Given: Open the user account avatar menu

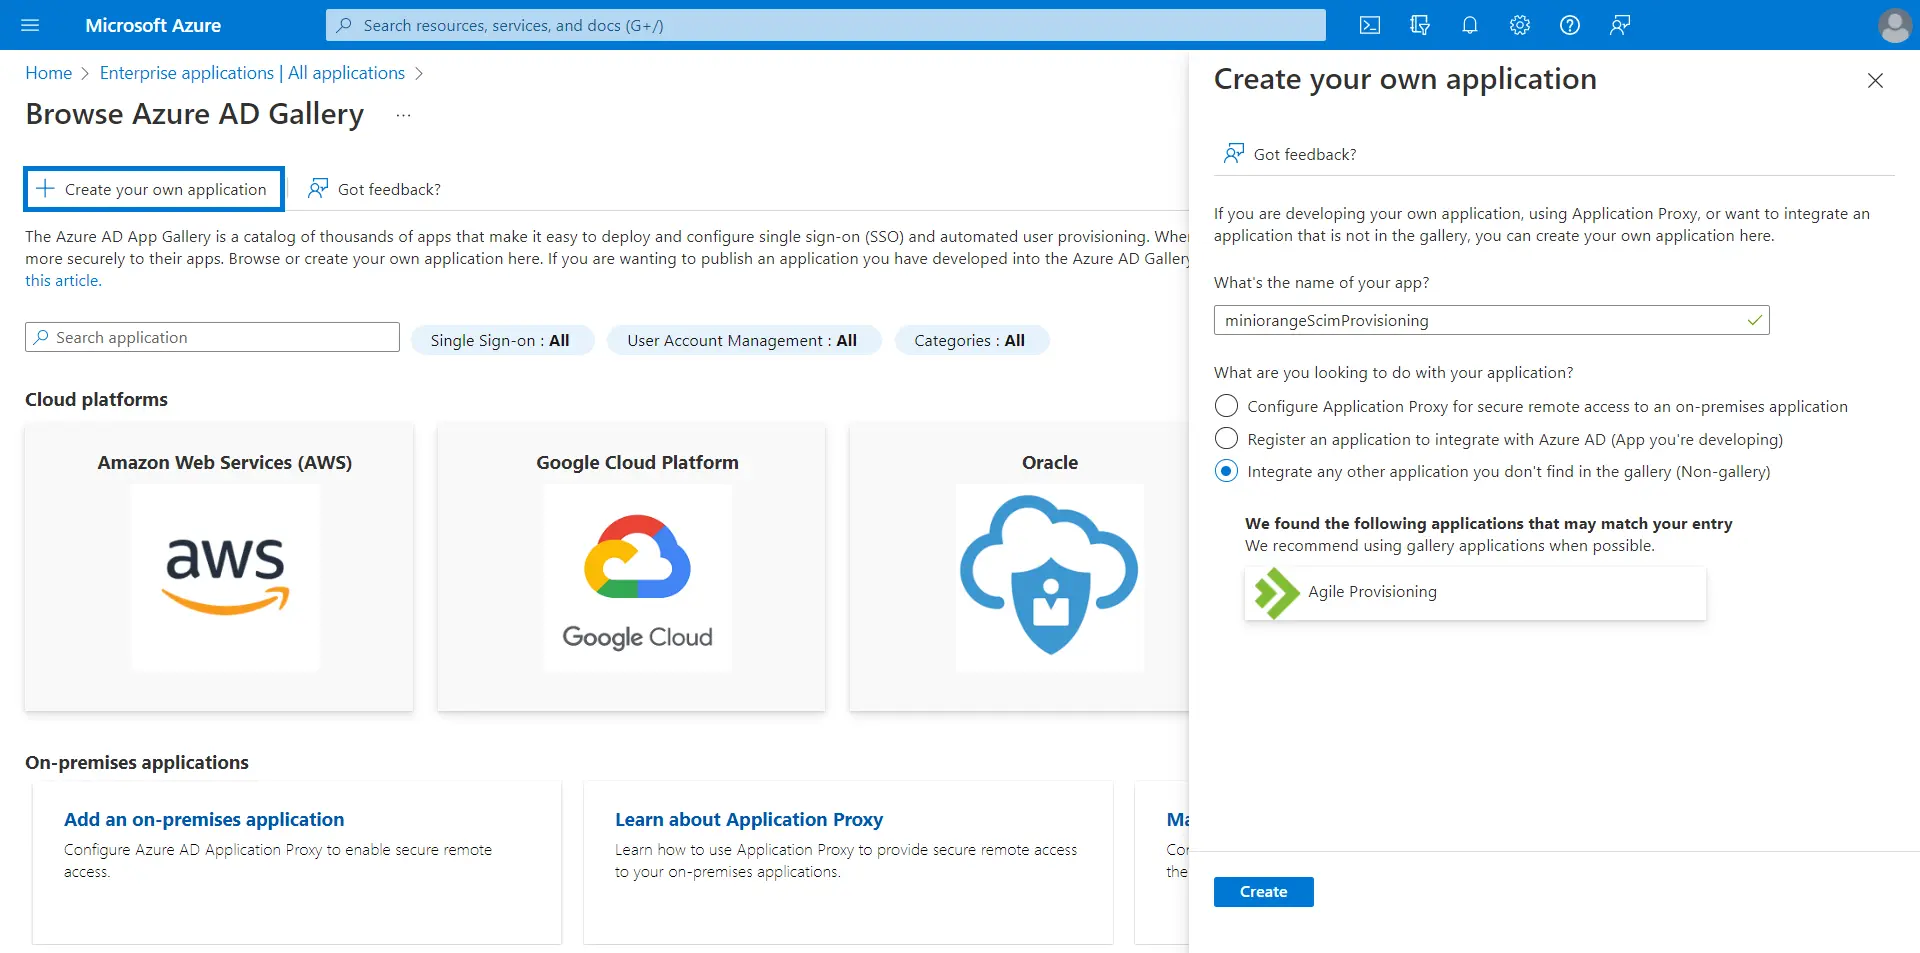Looking at the screenshot, I should pos(1895,25).
